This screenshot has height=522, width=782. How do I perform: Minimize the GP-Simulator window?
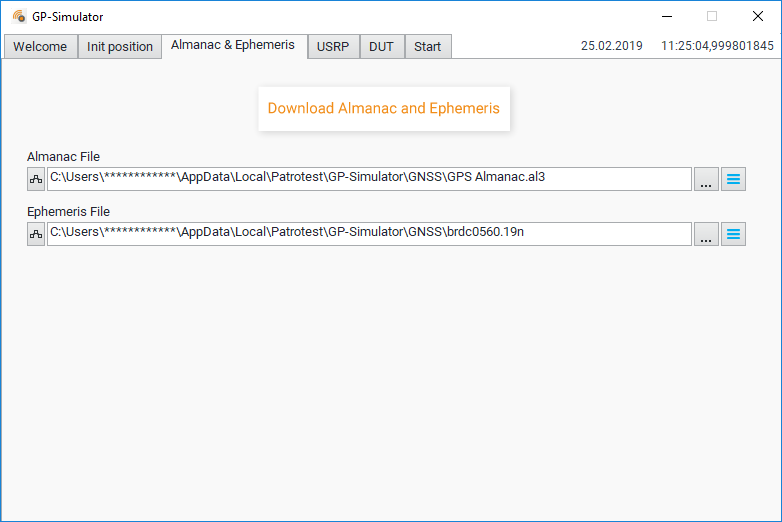pyautogui.click(x=667, y=16)
